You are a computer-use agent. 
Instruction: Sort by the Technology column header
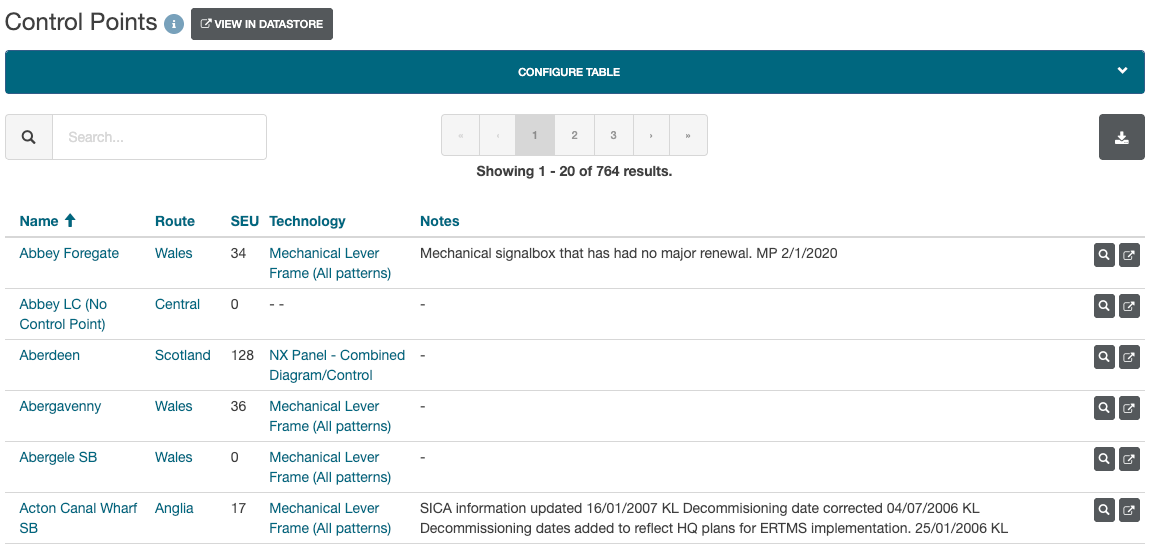coord(307,221)
